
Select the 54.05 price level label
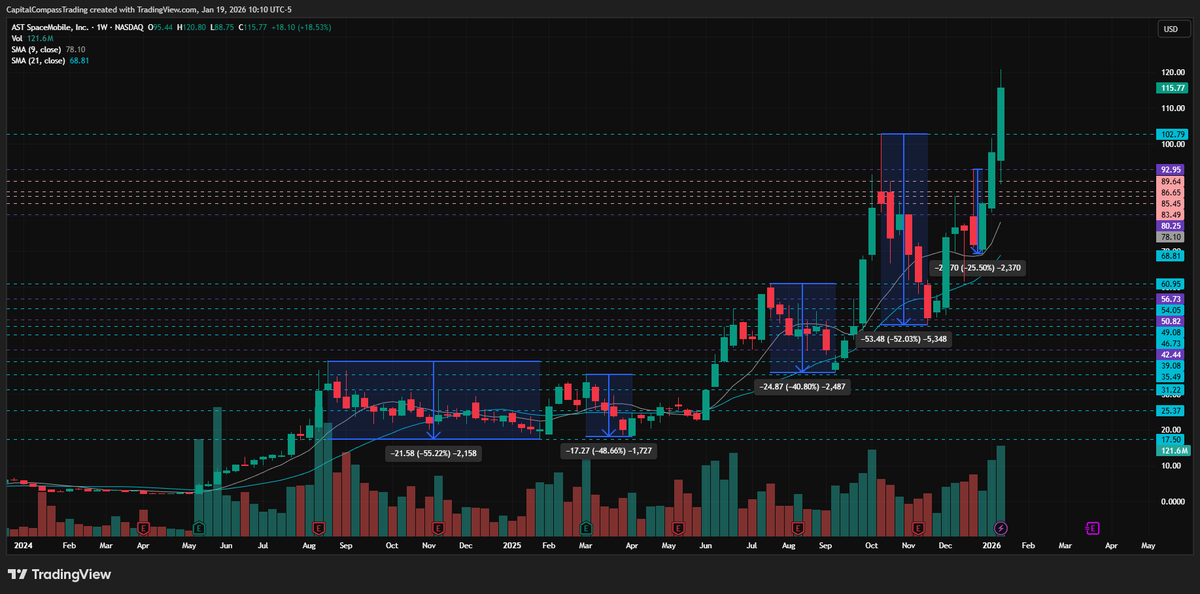click(1171, 310)
